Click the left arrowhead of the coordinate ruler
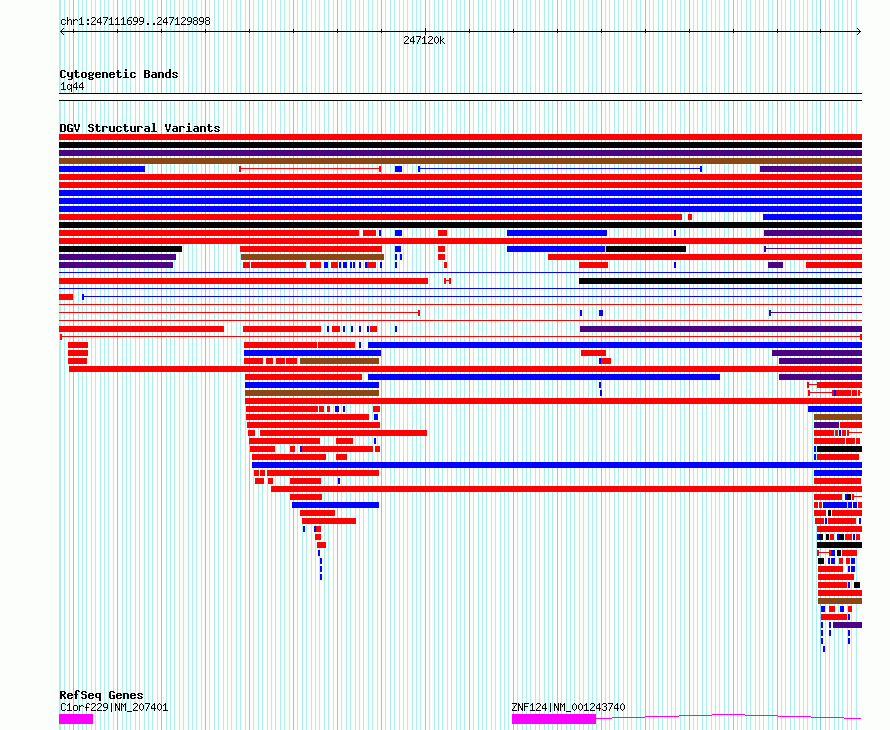890x730 pixels. 62,32
